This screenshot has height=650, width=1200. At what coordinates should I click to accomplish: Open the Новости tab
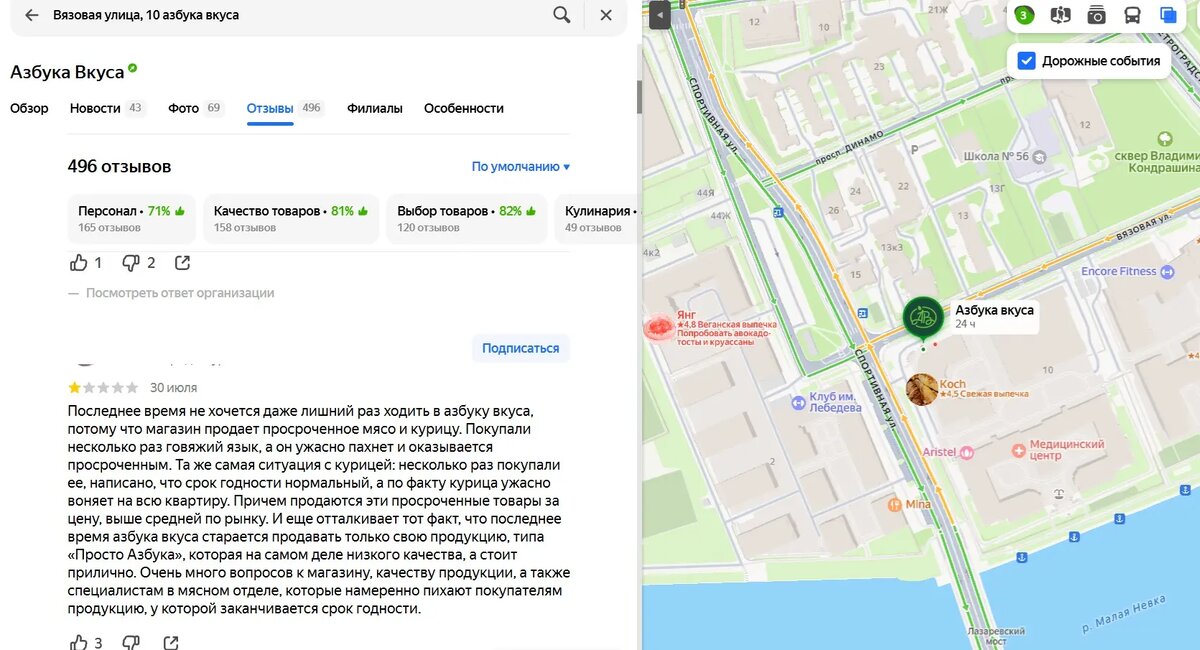click(x=107, y=108)
